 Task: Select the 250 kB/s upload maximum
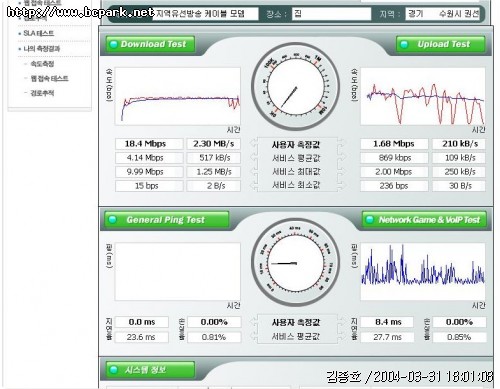[460, 172]
